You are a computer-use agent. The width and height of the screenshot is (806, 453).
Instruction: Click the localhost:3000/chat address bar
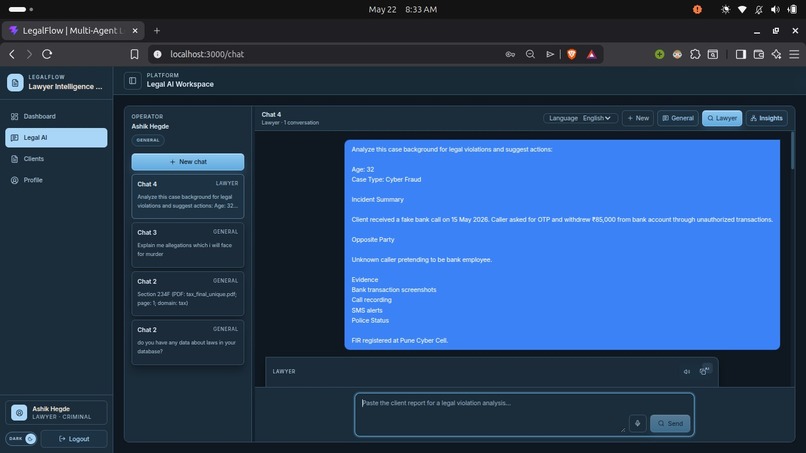(x=207, y=54)
